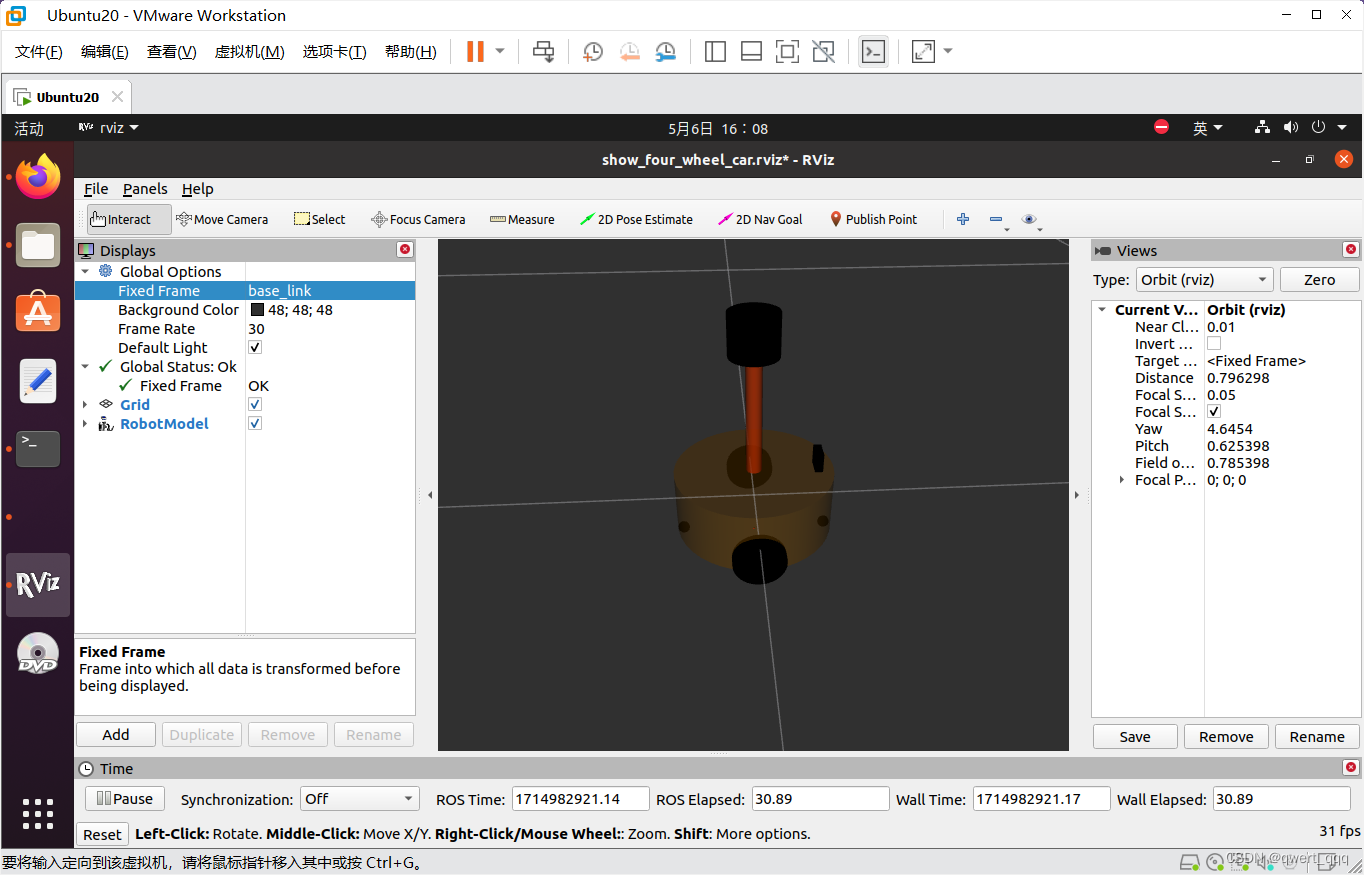Screen dimensions: 1364x875
Task: Take a VMware snapshot
Action: [x=593, y=51]
